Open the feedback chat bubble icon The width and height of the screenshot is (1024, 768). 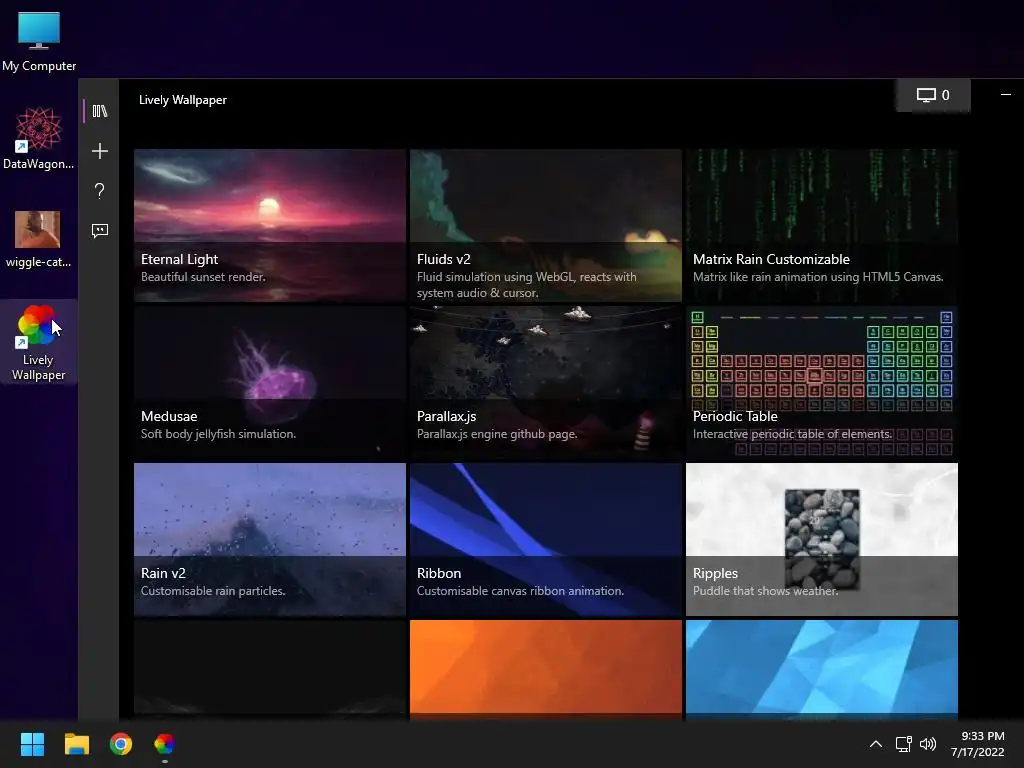pyautogui.click(x=99, y=231)
